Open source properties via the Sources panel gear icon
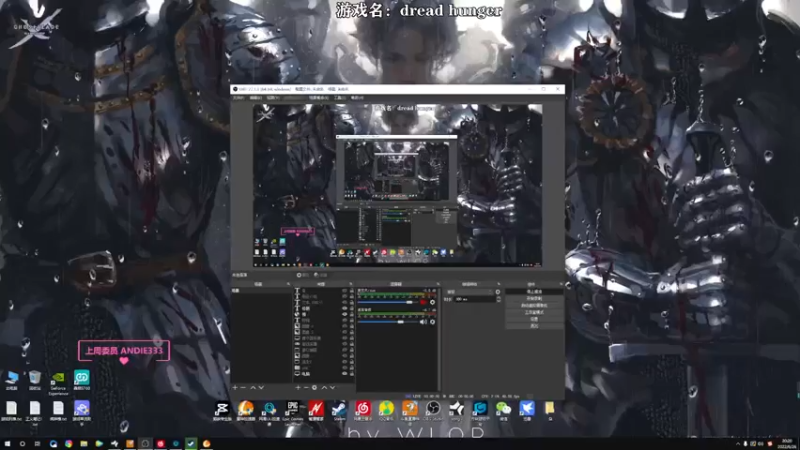Viewport: 800px width, 450px height. 314,388
